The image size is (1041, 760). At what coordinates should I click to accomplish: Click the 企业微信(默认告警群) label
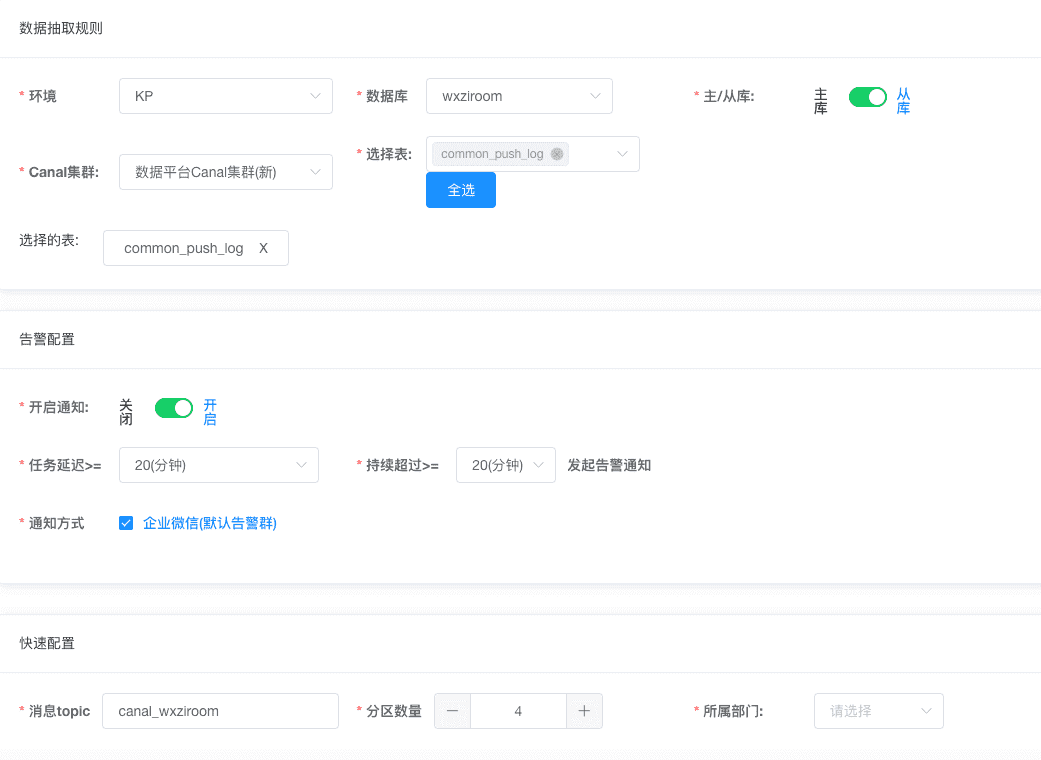209,523
